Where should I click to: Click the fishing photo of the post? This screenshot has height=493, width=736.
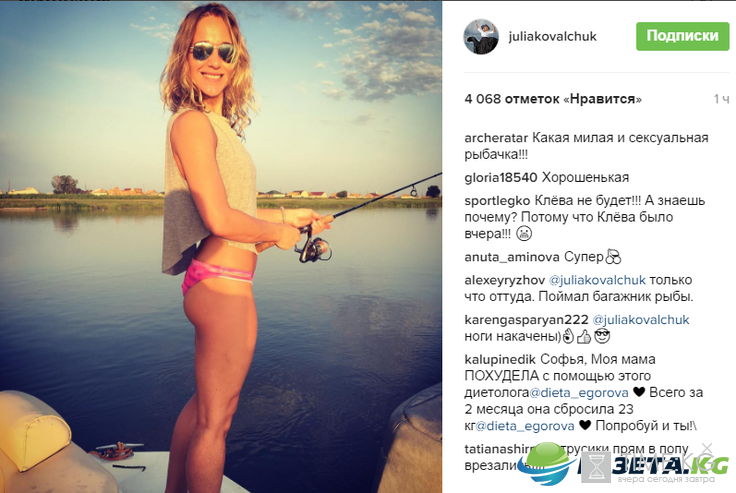tap(221, 246)
